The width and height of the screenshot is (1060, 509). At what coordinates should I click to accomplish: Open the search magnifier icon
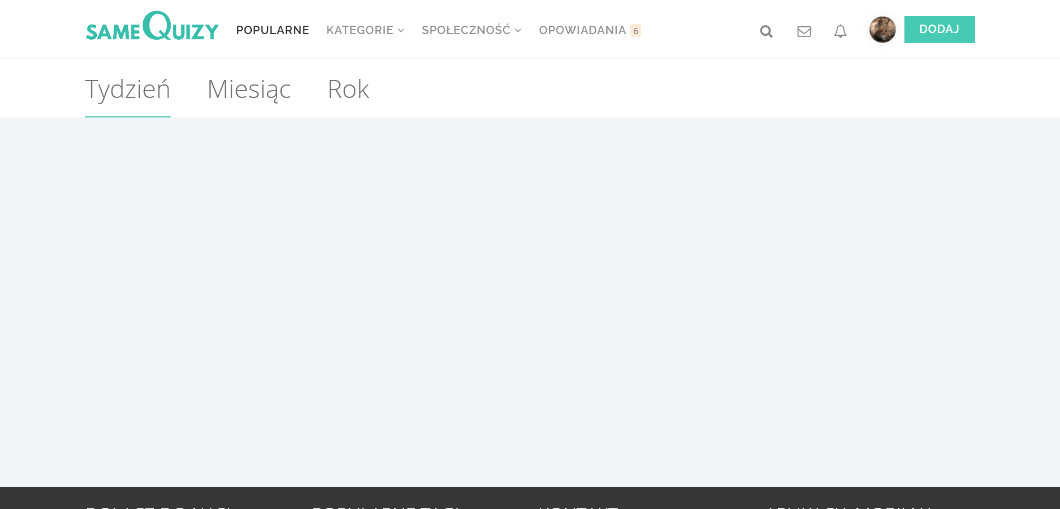(766, 31)
